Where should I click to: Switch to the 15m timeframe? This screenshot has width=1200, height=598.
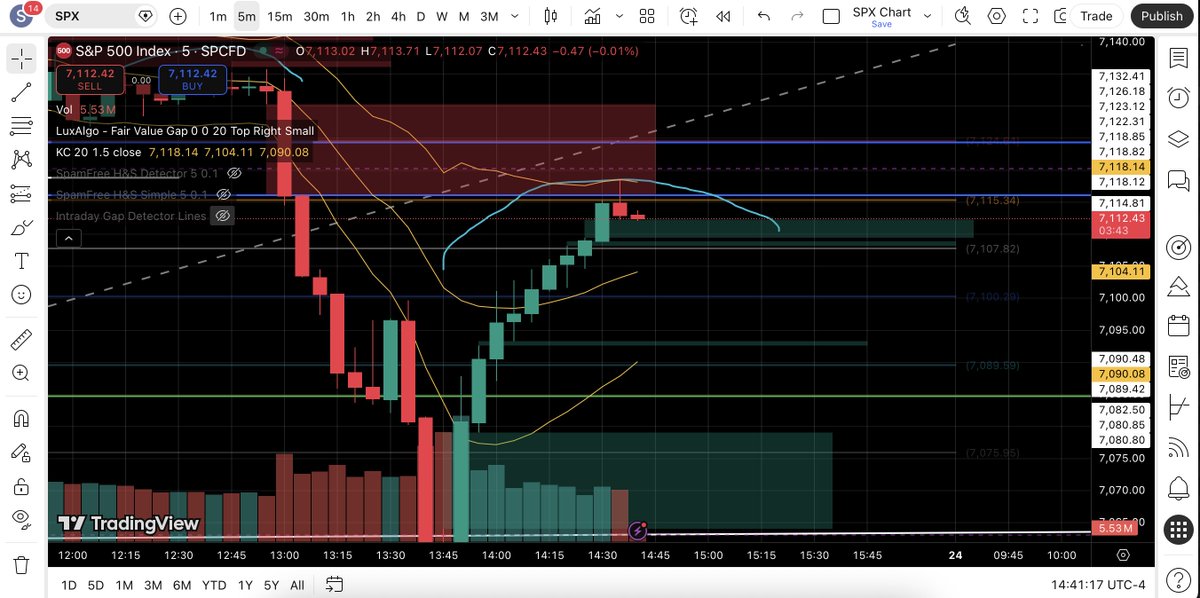pos(279,16)
